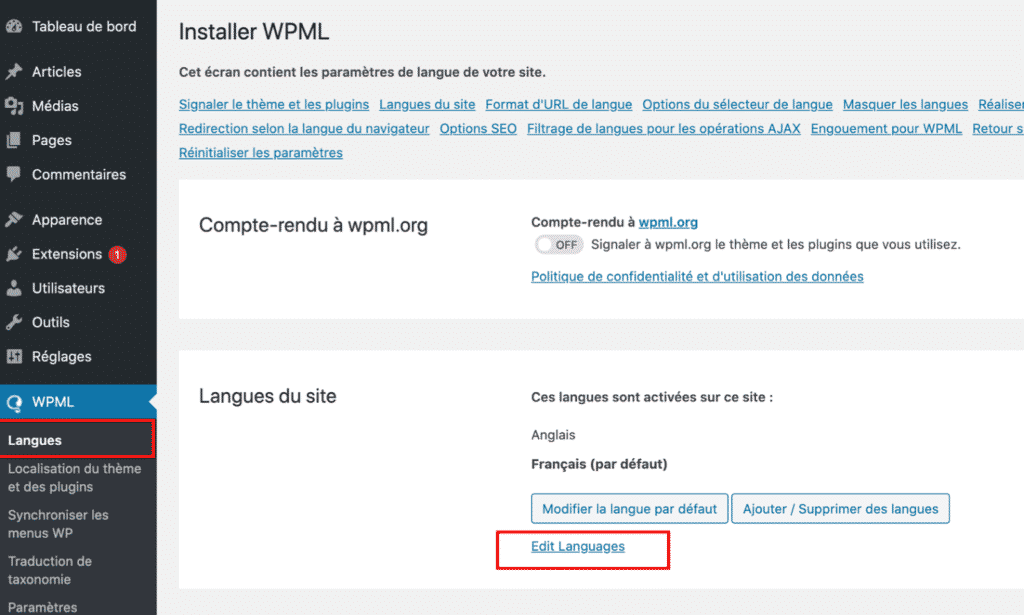Image resolution: width=1024 pixels, height=615 pixels.
Task: Click Réinitialiser les paramètres link
Action: [x=260, y=153]
